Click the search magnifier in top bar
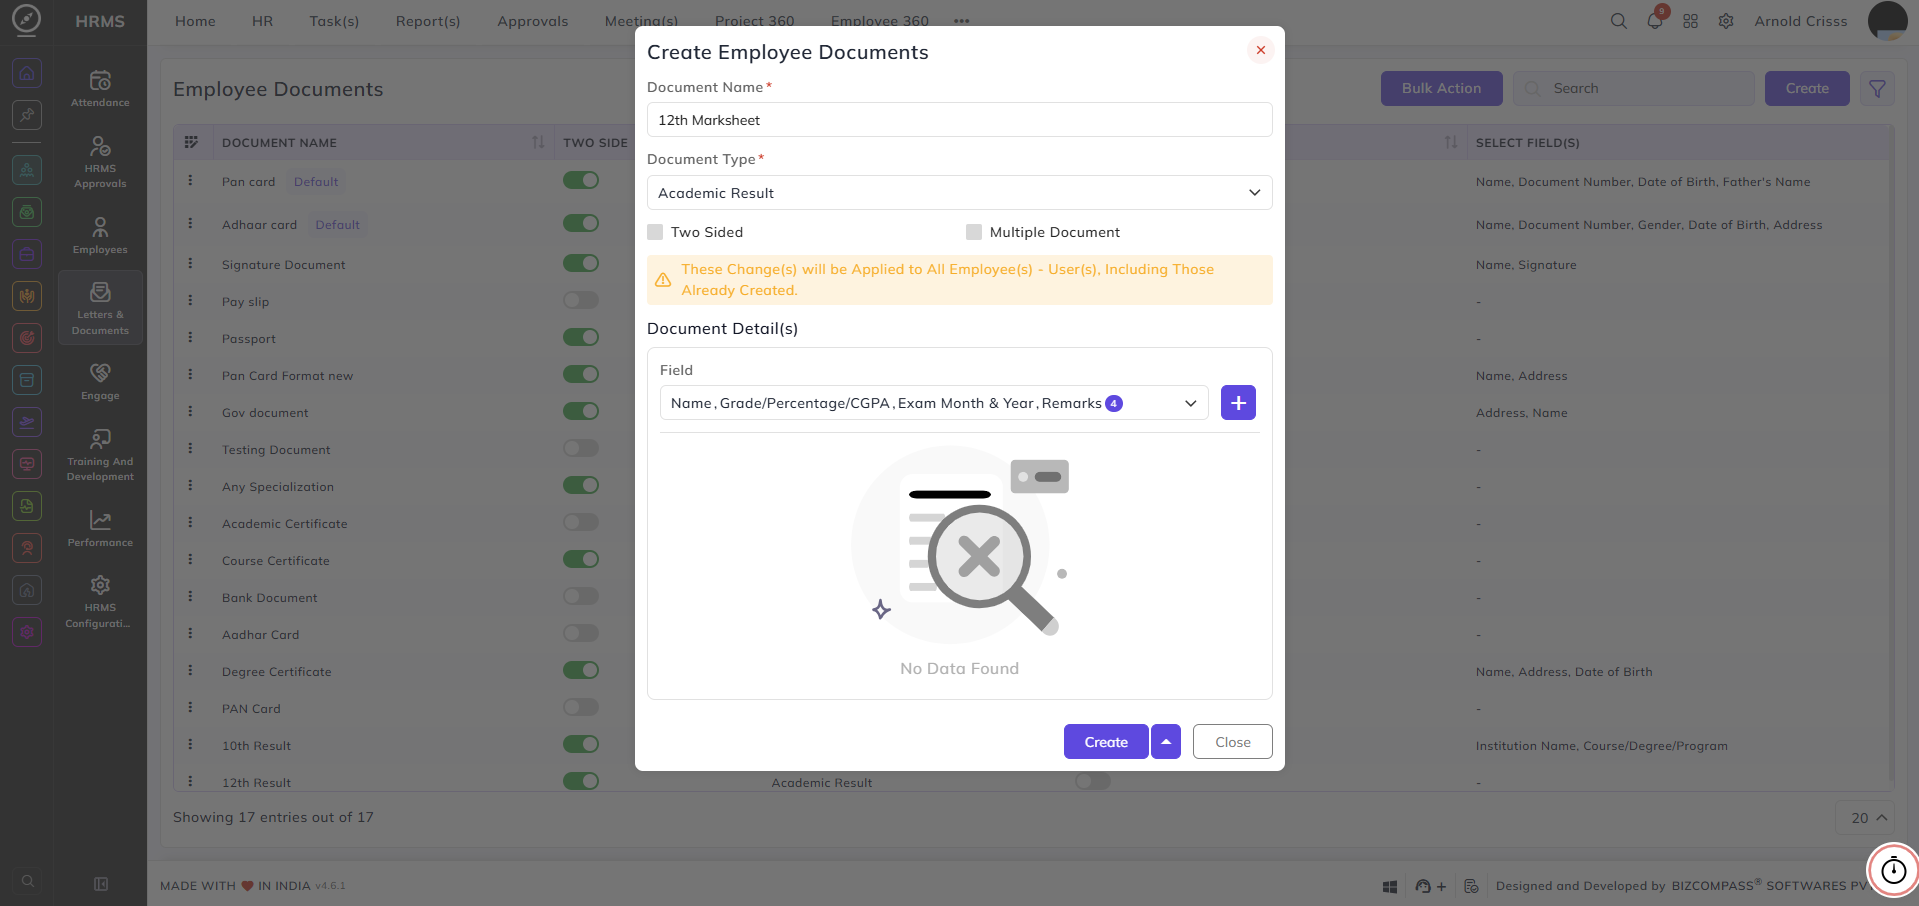 pos(1618,21)
